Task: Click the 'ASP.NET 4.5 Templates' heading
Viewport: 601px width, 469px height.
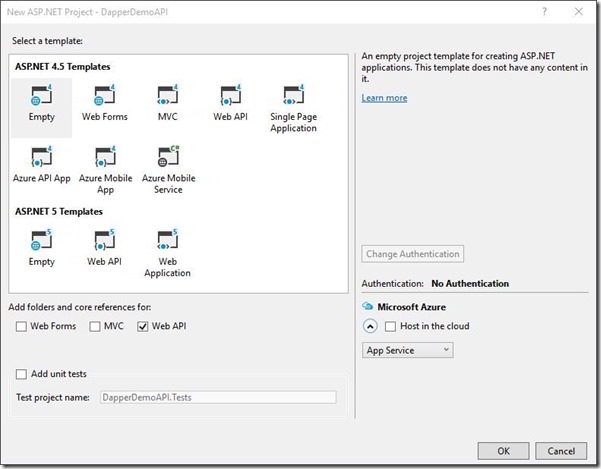Action: [x=62, y=67]
